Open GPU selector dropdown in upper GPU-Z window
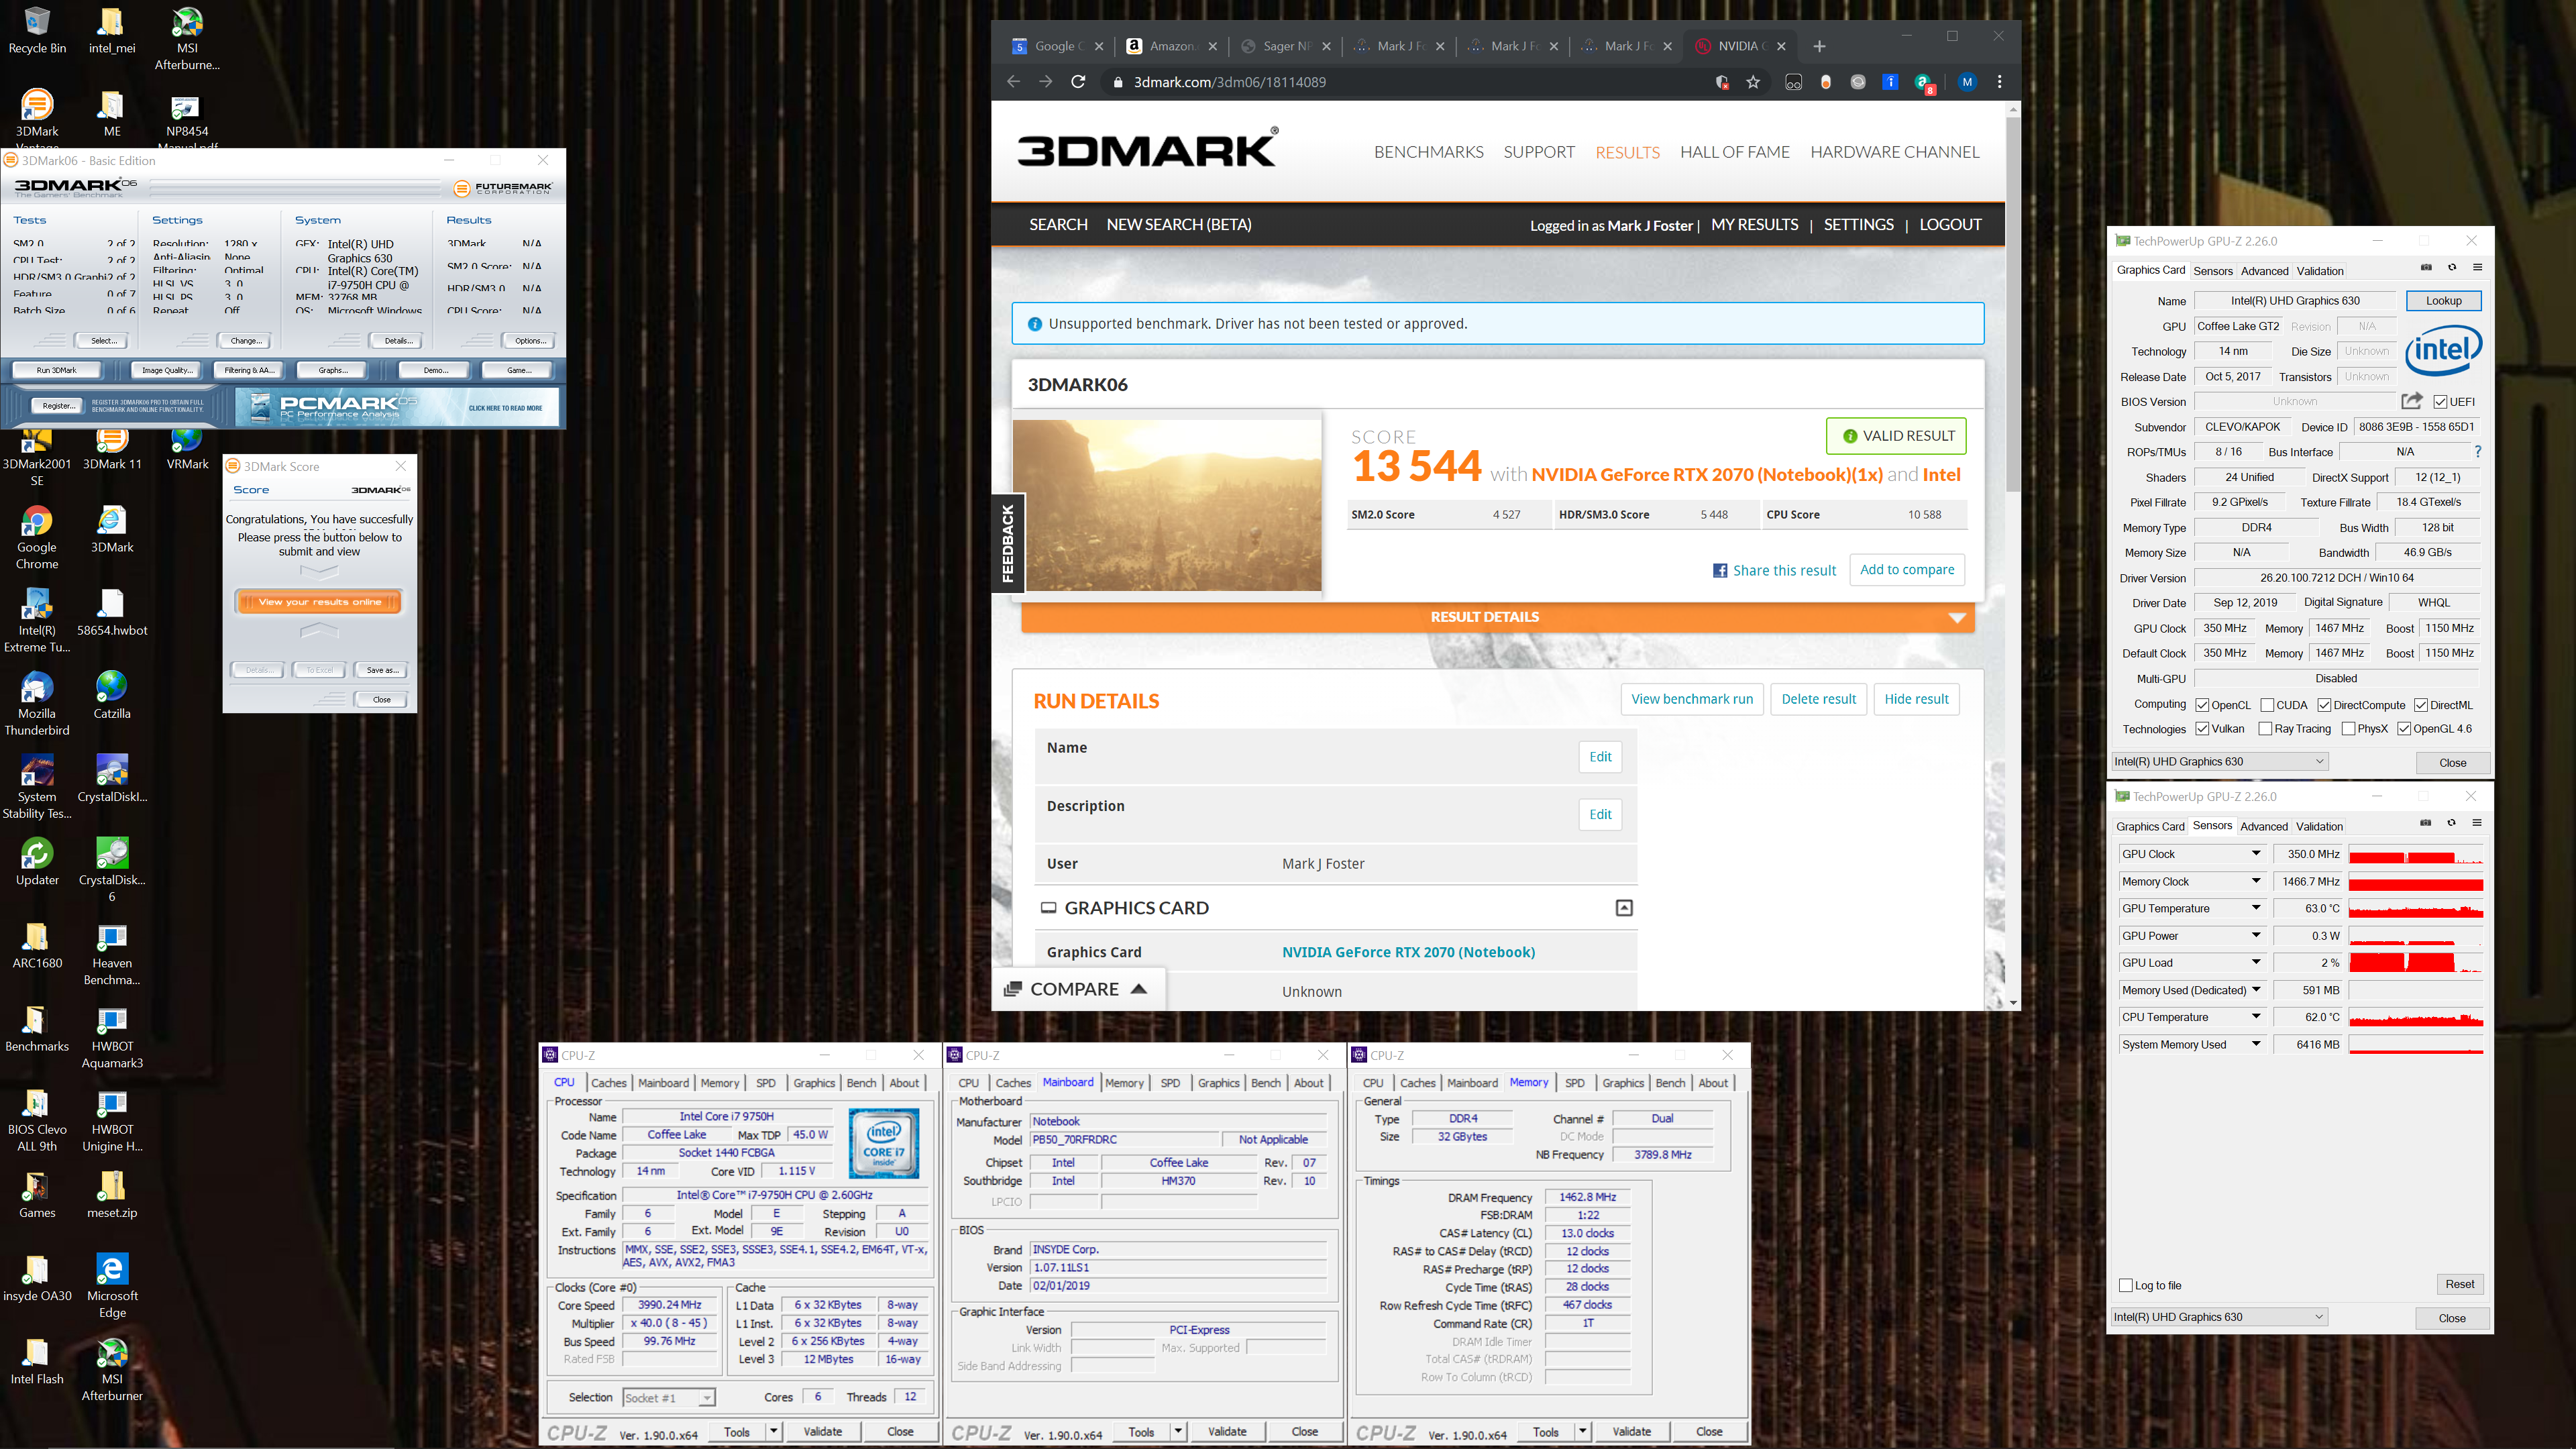Image resolution: width=2576 pixels, height=1449 pixels. pyautogui.click(x=2220, y=762)
